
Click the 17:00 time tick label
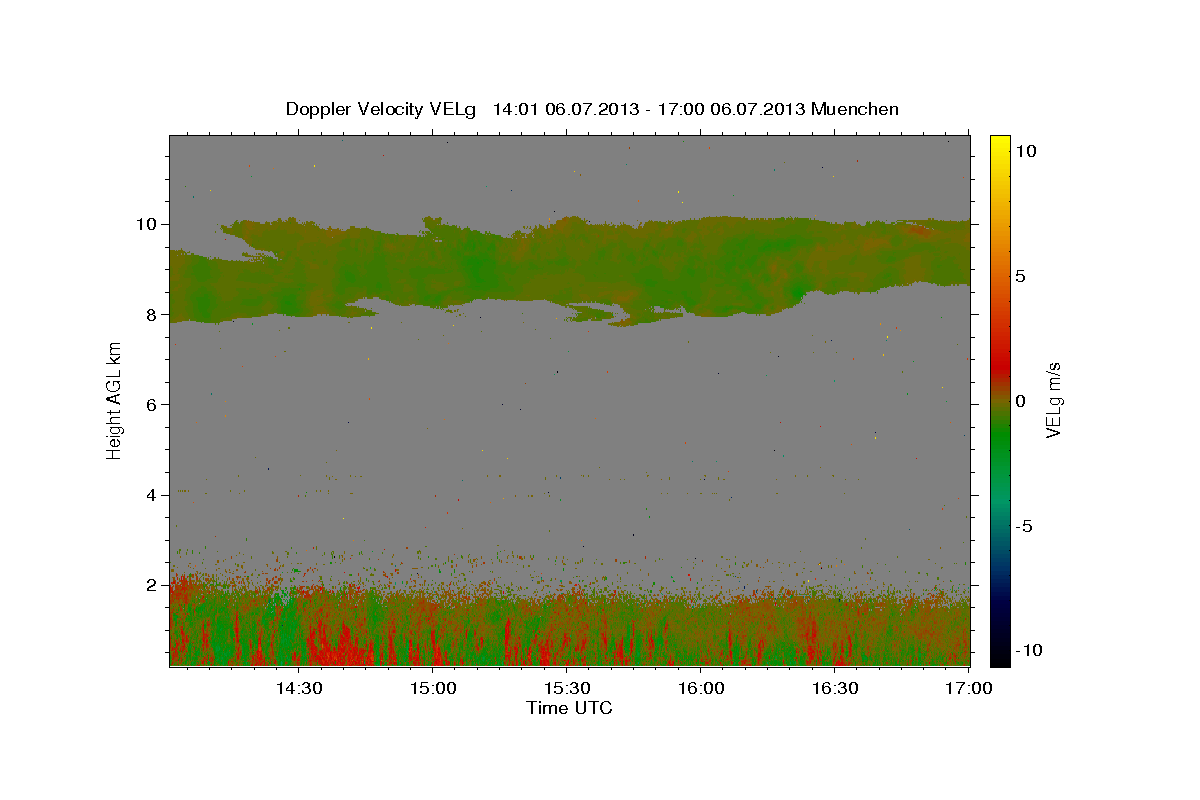[x=969, y=688]
